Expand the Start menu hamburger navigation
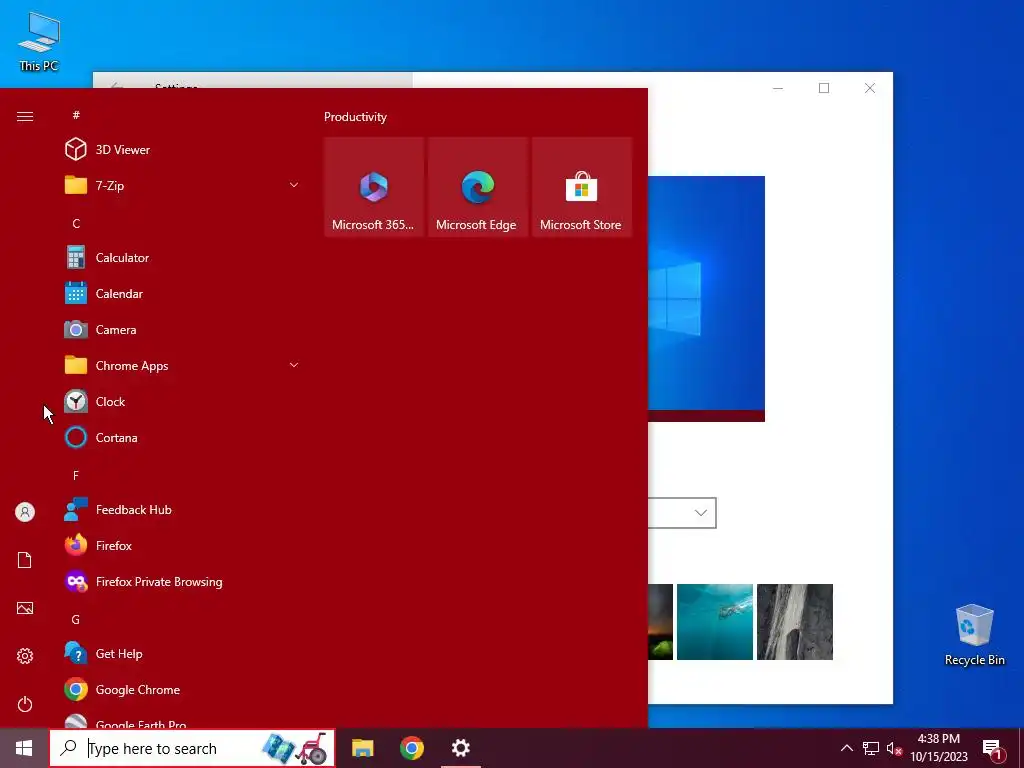This screenshot has height=768, width=1024. click(25, 116)
